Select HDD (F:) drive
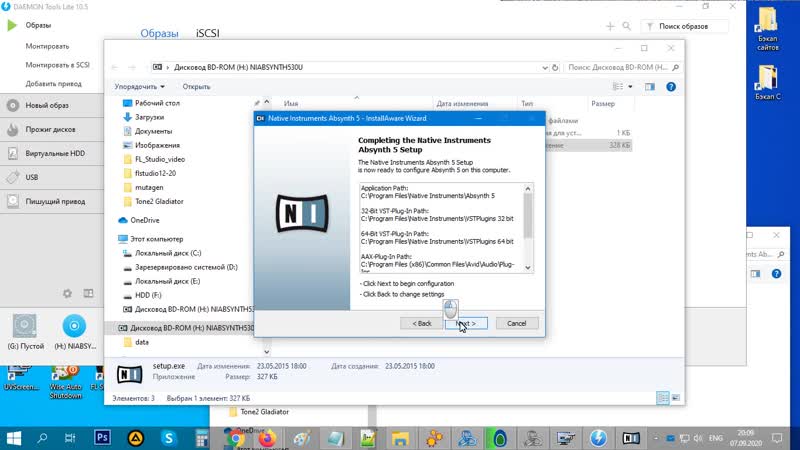 pyautogui.click(x=148, y=295)
